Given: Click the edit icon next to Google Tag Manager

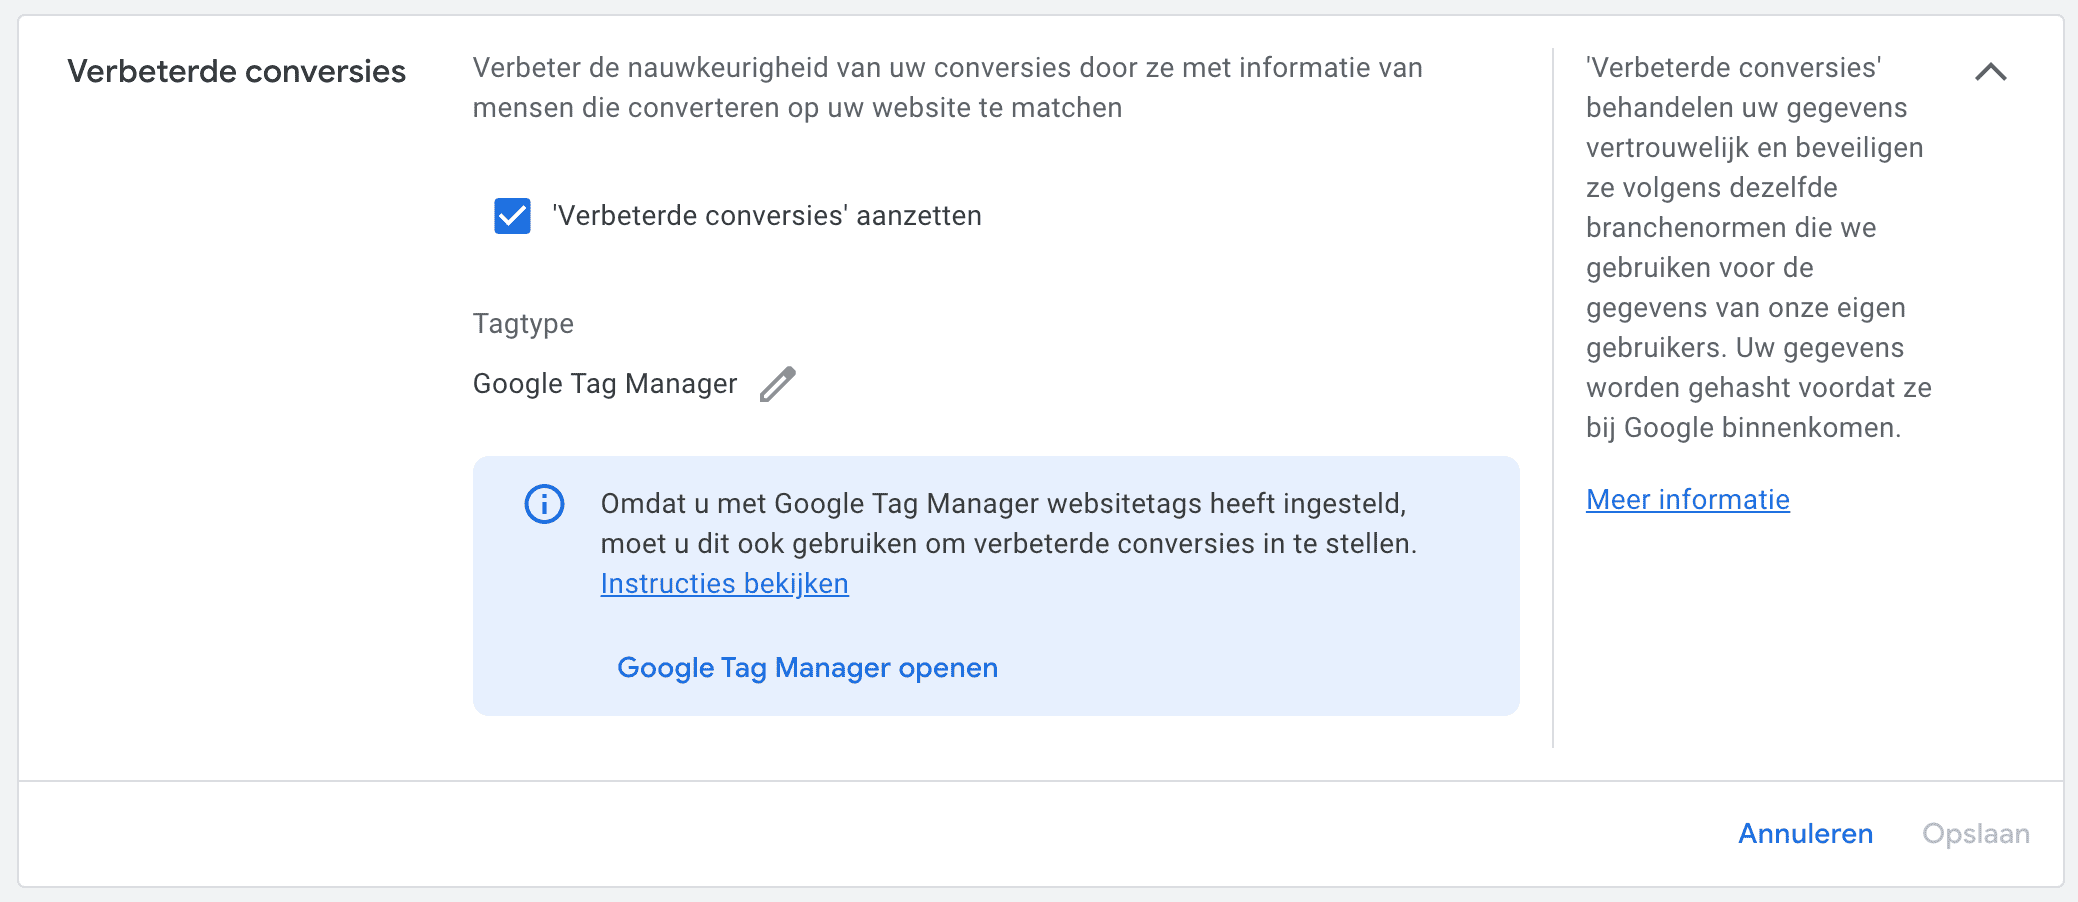Looking at the screenshot, I should click(x=779, y=383).
